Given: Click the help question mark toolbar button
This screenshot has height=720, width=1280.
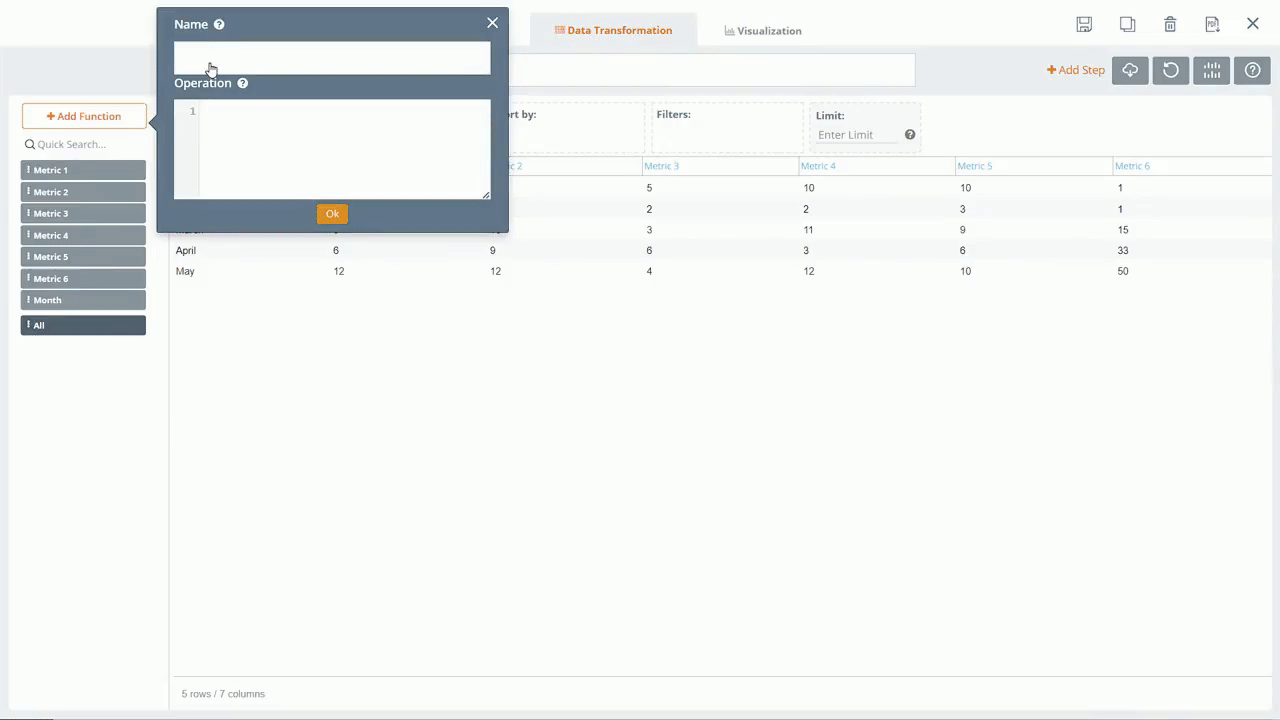Looking at the screenshot, I should (1252, 70).
